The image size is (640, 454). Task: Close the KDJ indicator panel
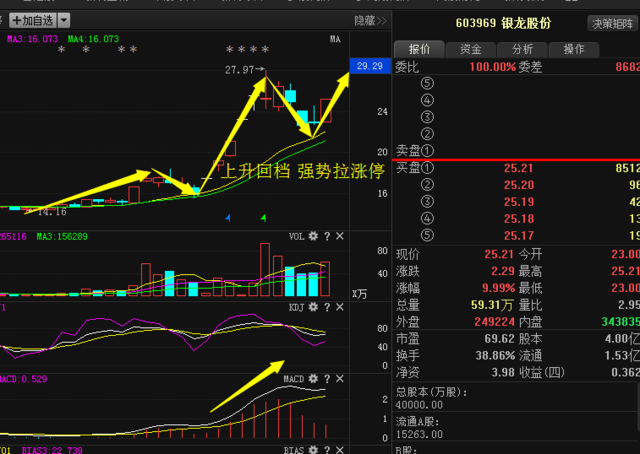click(340, 307)
